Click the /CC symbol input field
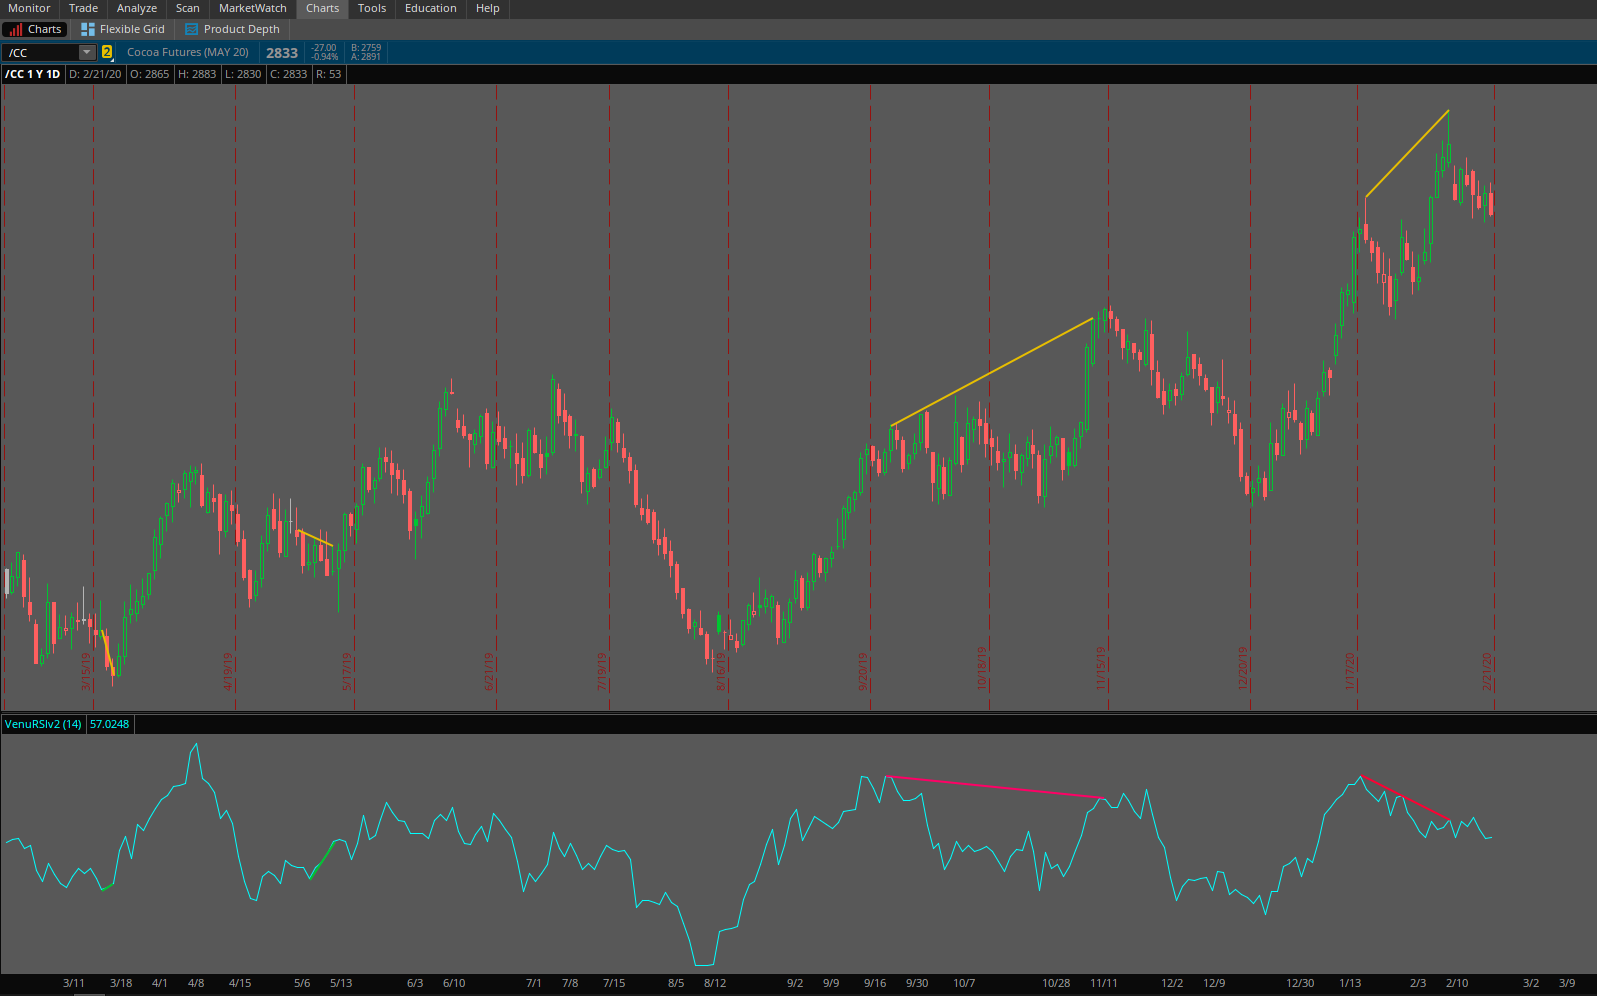This screenshot has height=996, width=1597. click(42, 52)
